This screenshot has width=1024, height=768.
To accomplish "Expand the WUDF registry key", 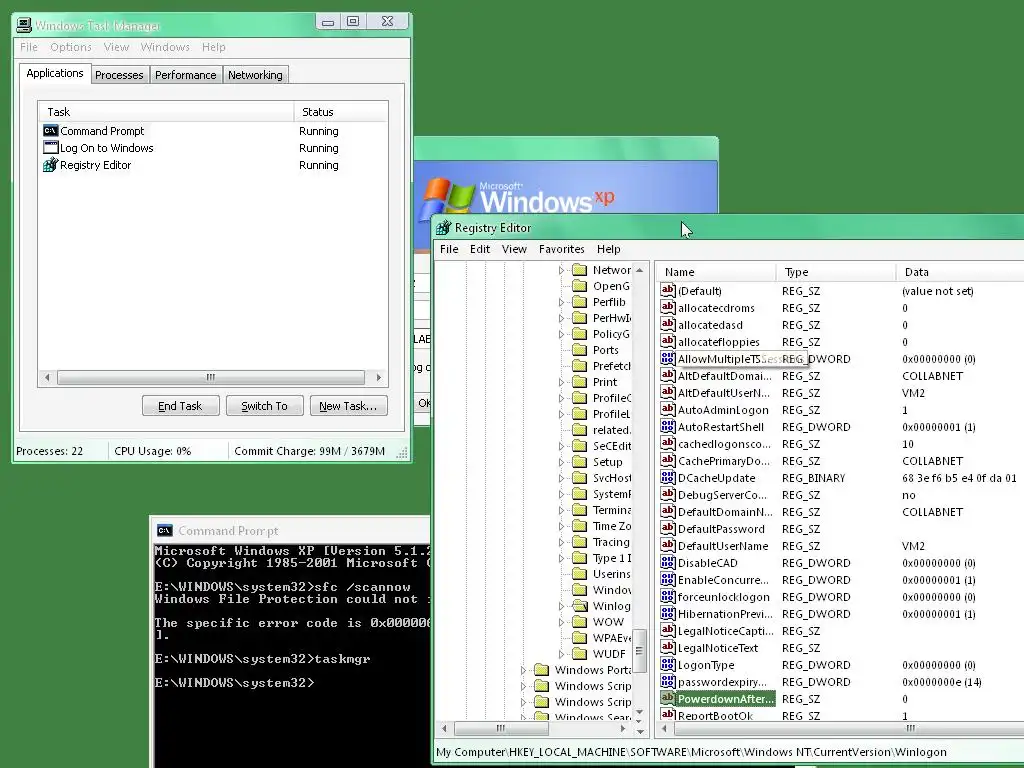I will tap(561, 654).
